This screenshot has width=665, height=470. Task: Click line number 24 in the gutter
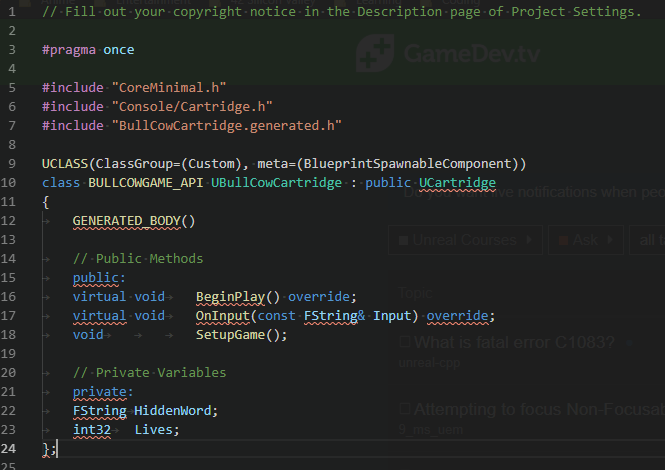pyautogui.click(x=8, y=449)
